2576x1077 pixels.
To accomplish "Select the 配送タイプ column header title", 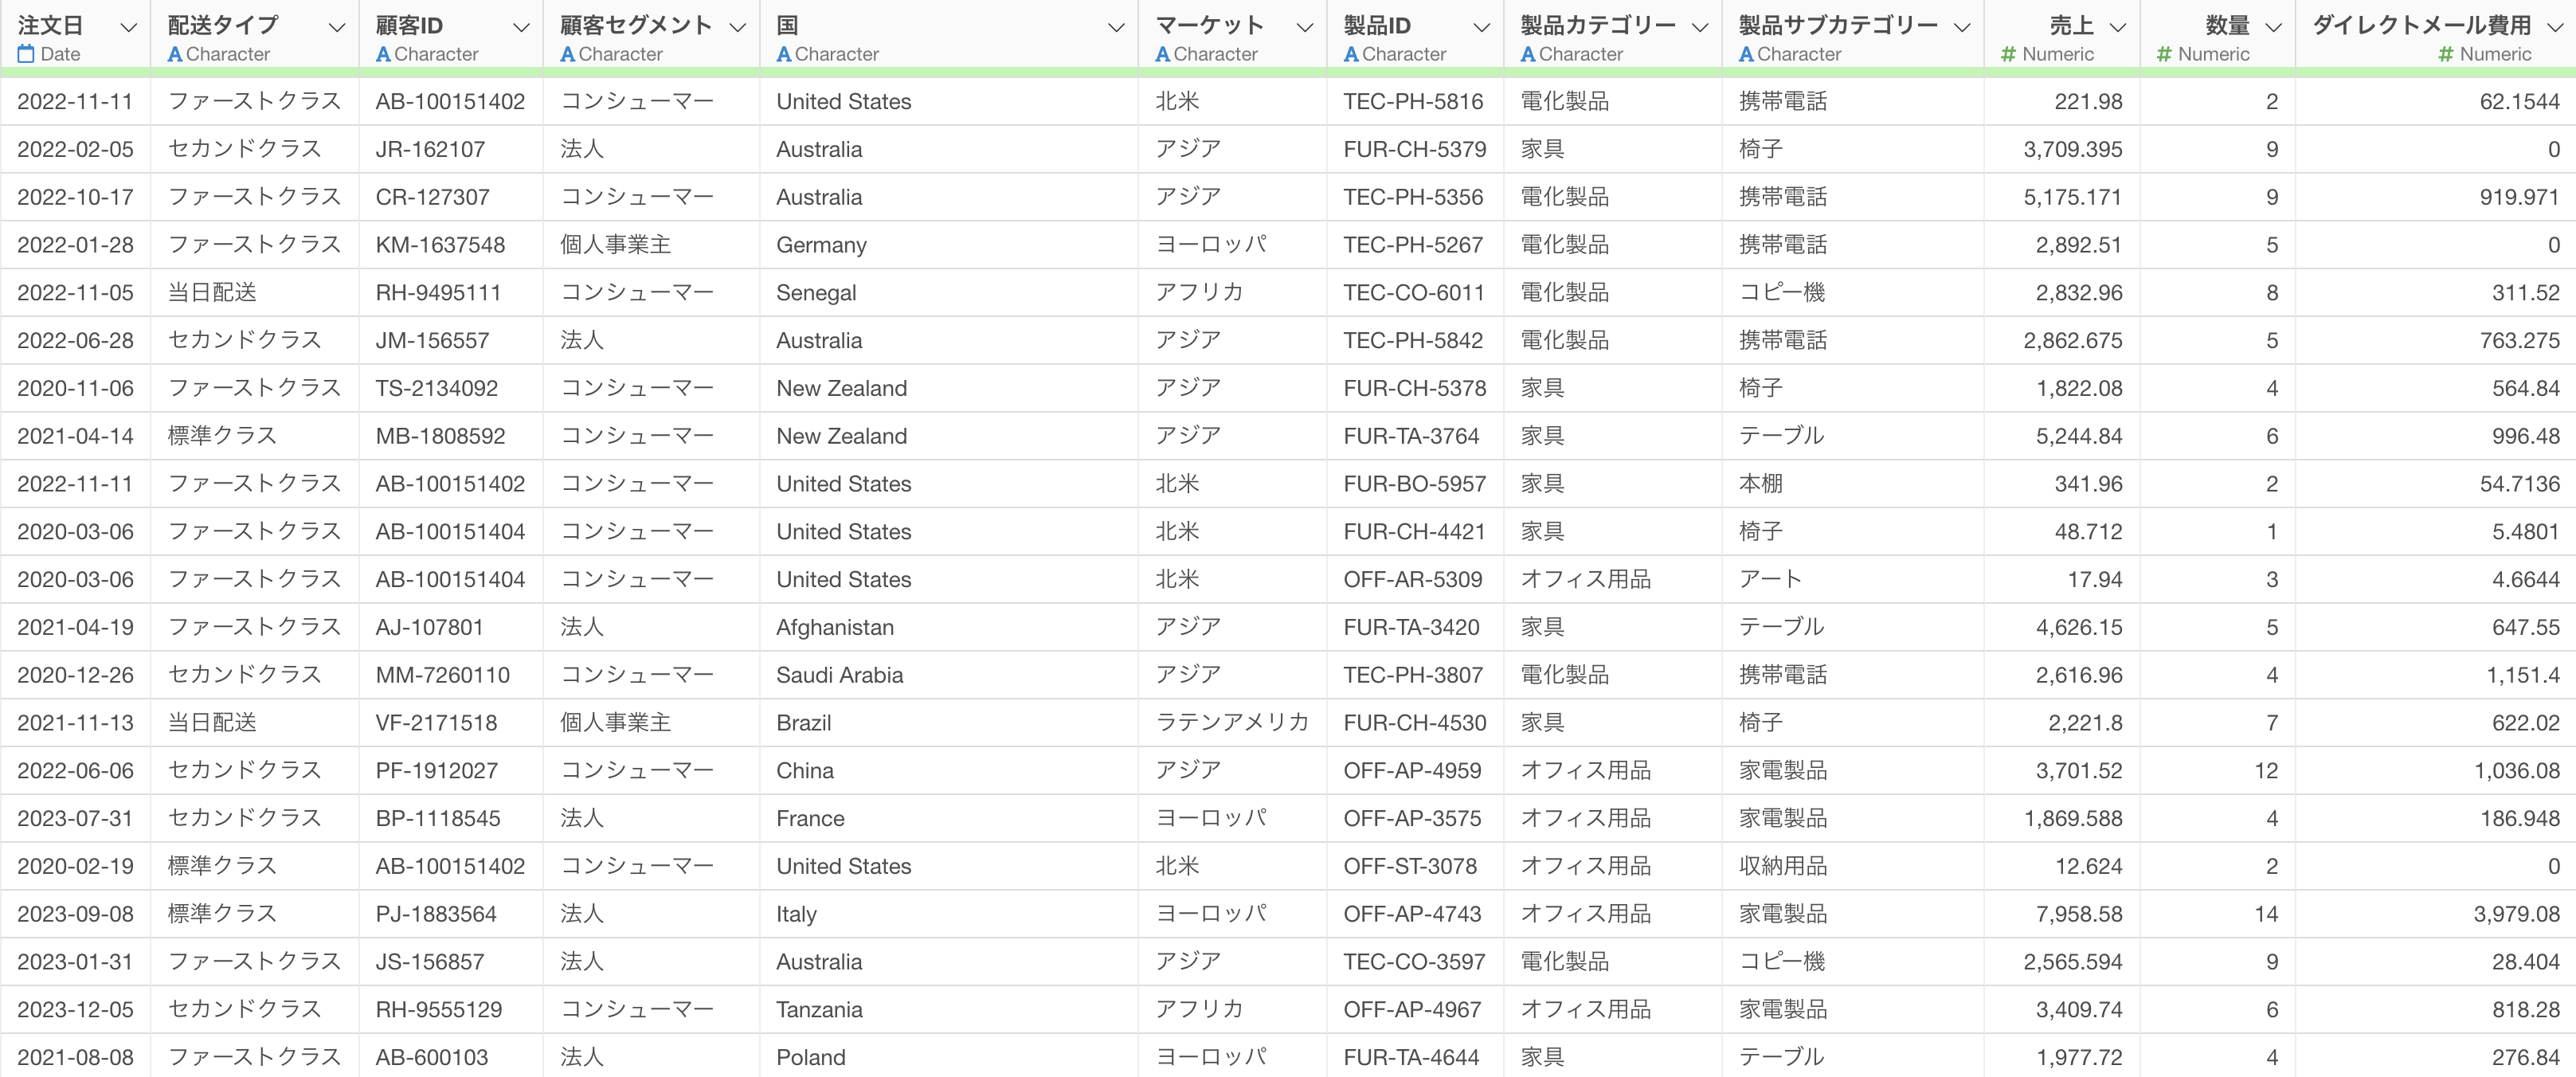I will pos(223,25).
